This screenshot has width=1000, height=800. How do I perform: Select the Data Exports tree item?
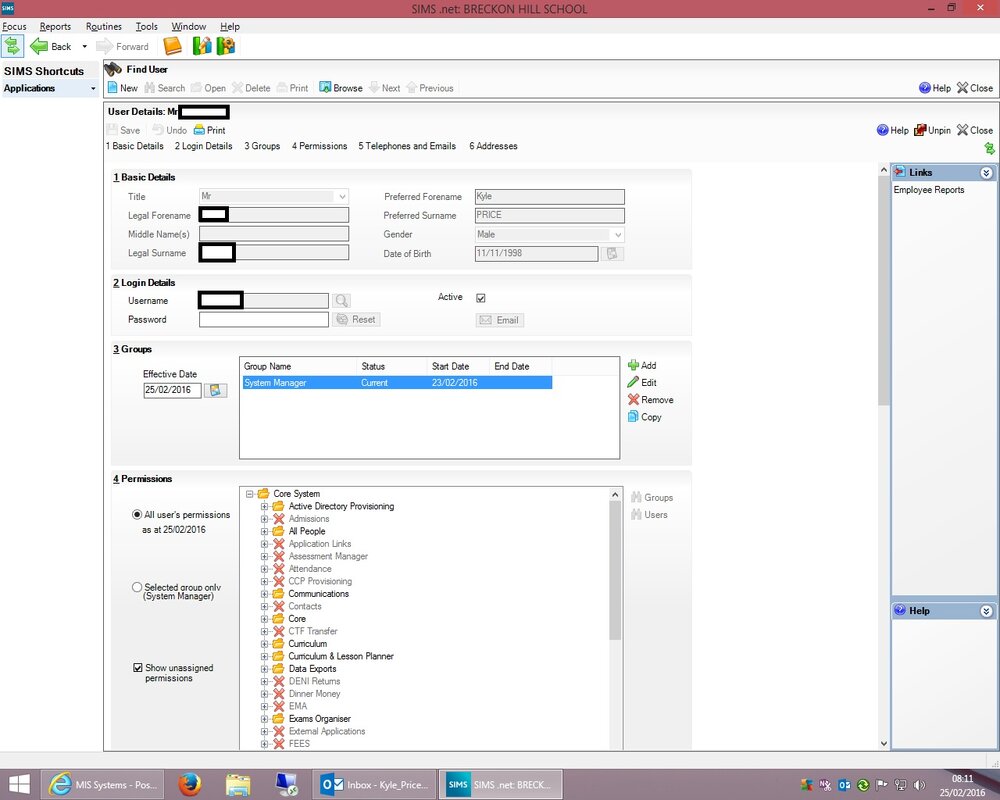[312, 669]
